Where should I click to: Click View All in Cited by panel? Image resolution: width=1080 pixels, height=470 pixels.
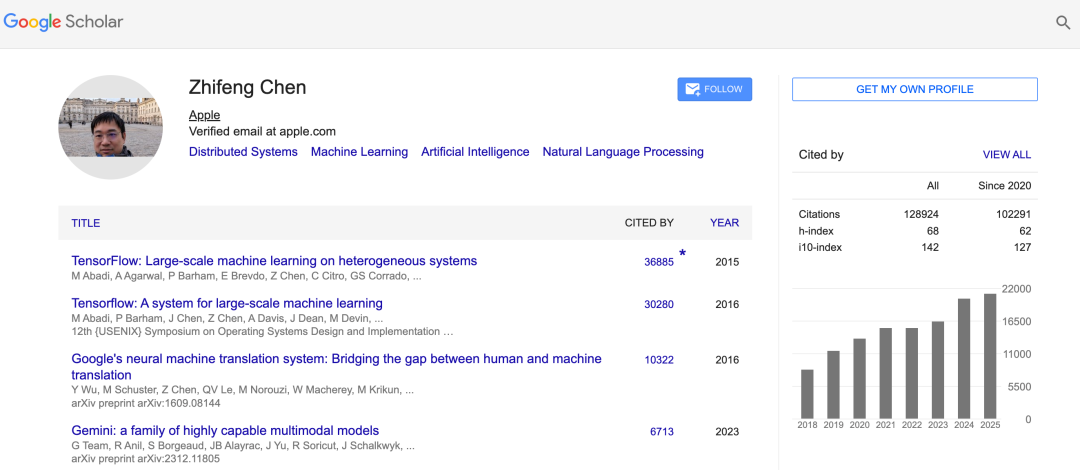(x=1006, y=155)
